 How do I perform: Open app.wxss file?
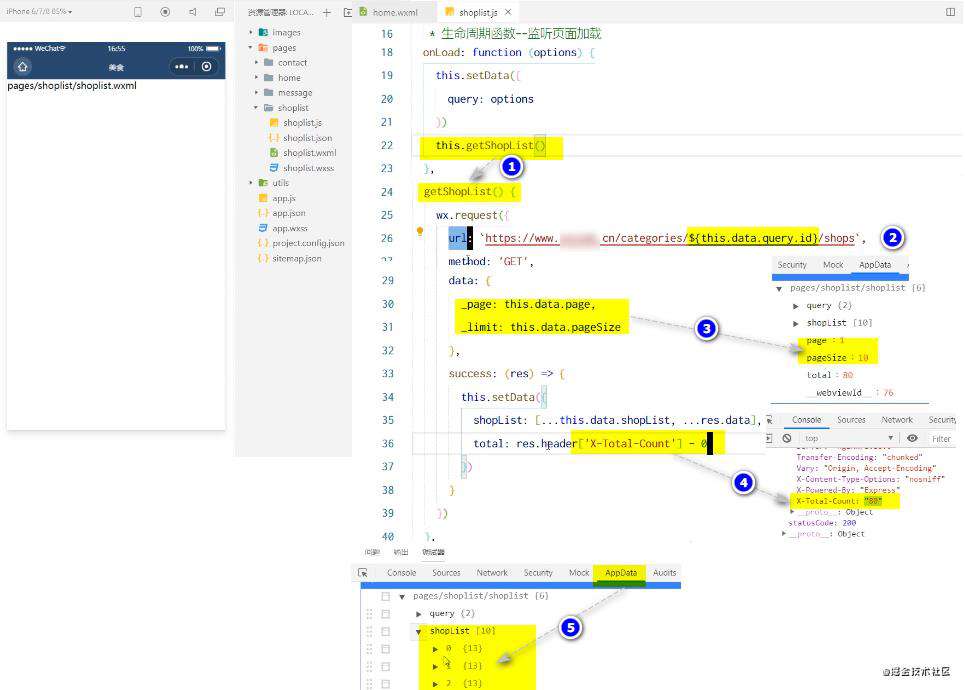click(290, 228)
